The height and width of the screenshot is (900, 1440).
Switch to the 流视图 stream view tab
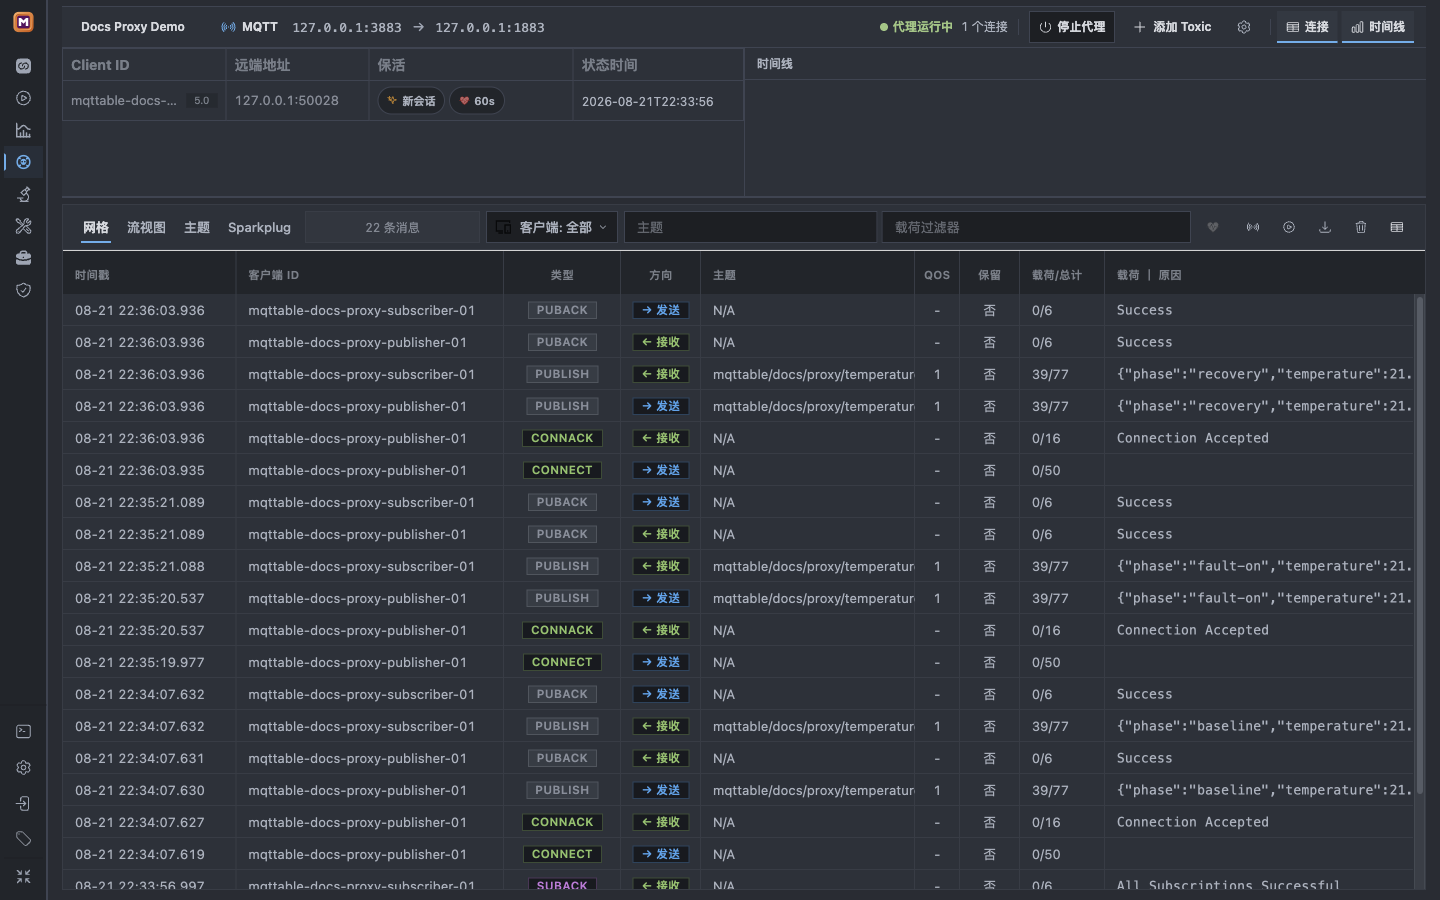click(146, 227)
